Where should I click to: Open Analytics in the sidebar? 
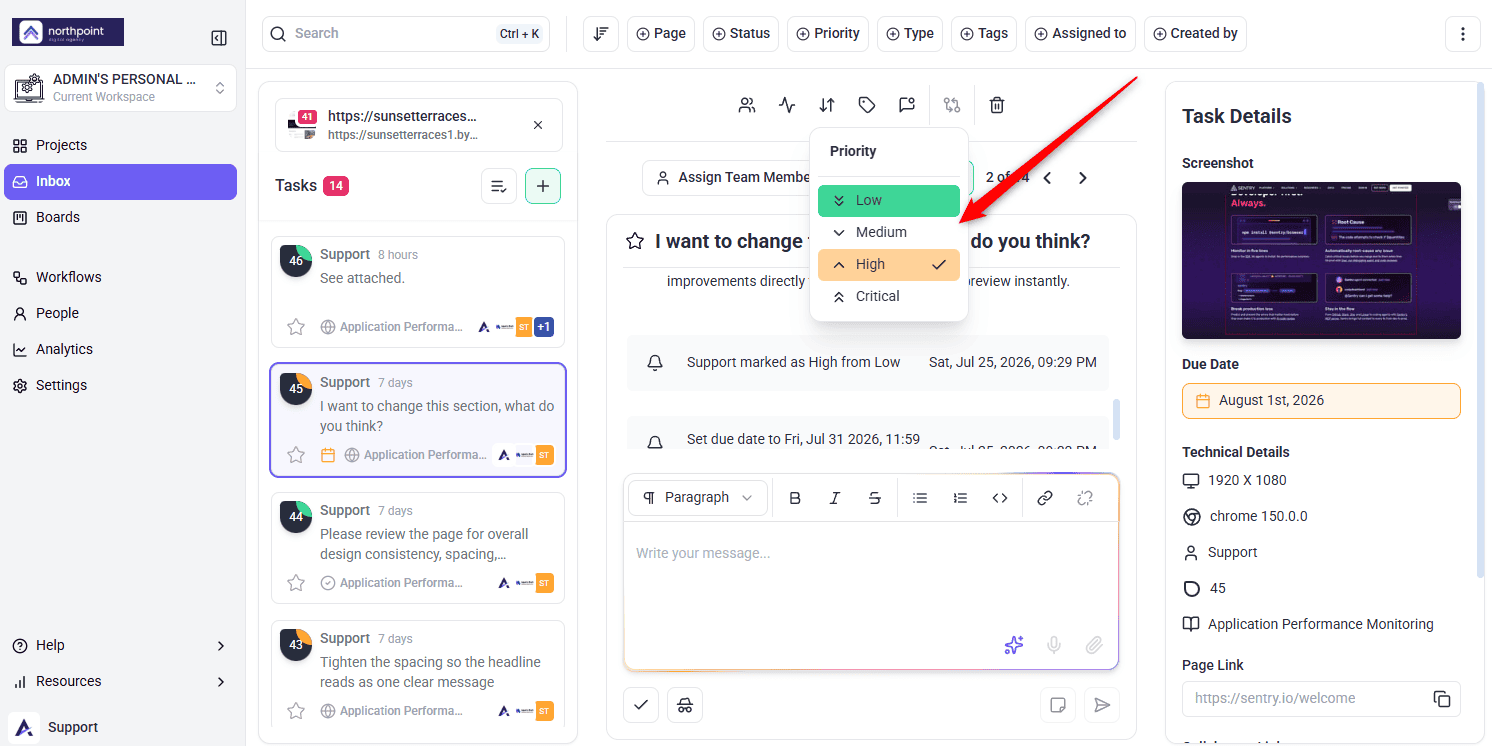121,349
